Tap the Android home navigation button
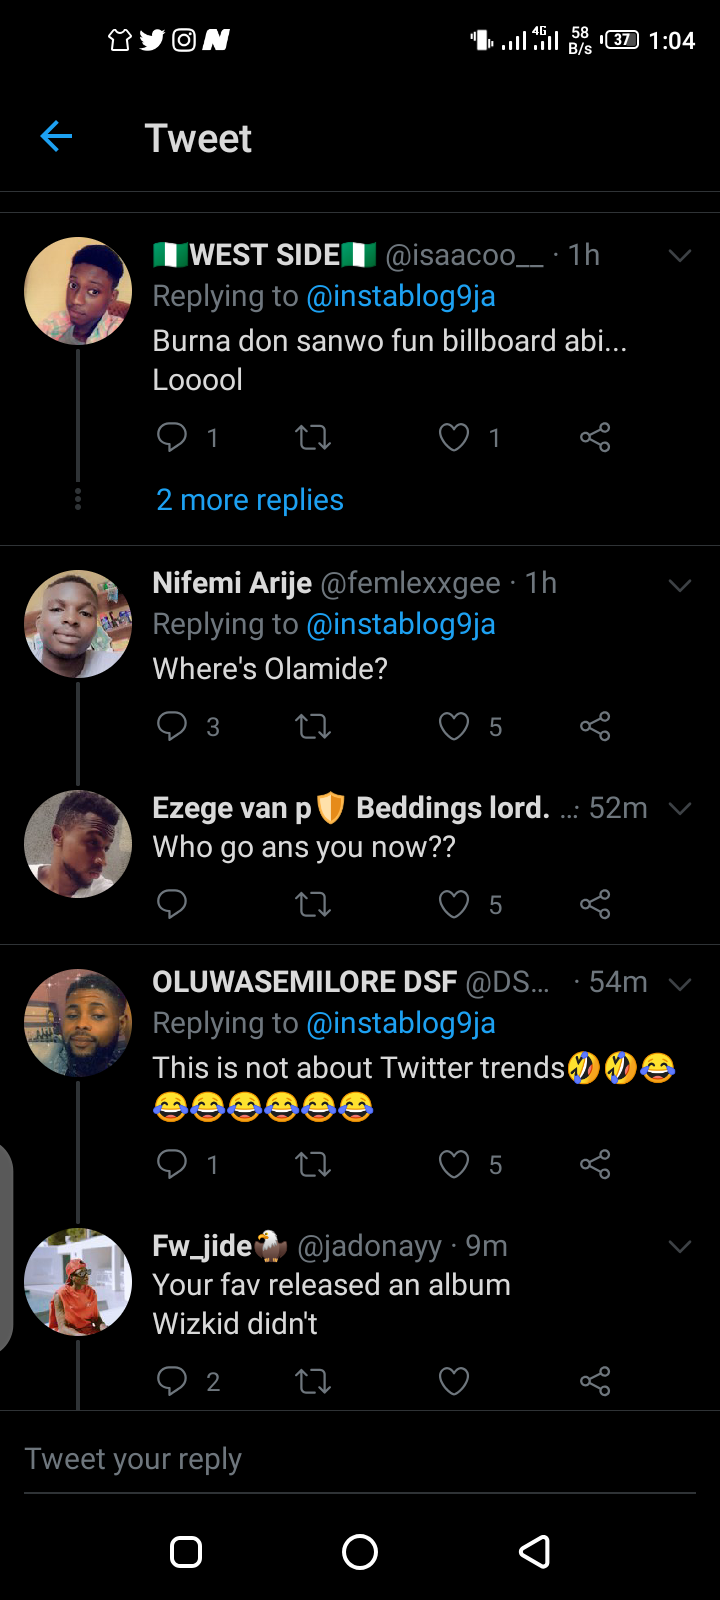 coord(360,1552)
